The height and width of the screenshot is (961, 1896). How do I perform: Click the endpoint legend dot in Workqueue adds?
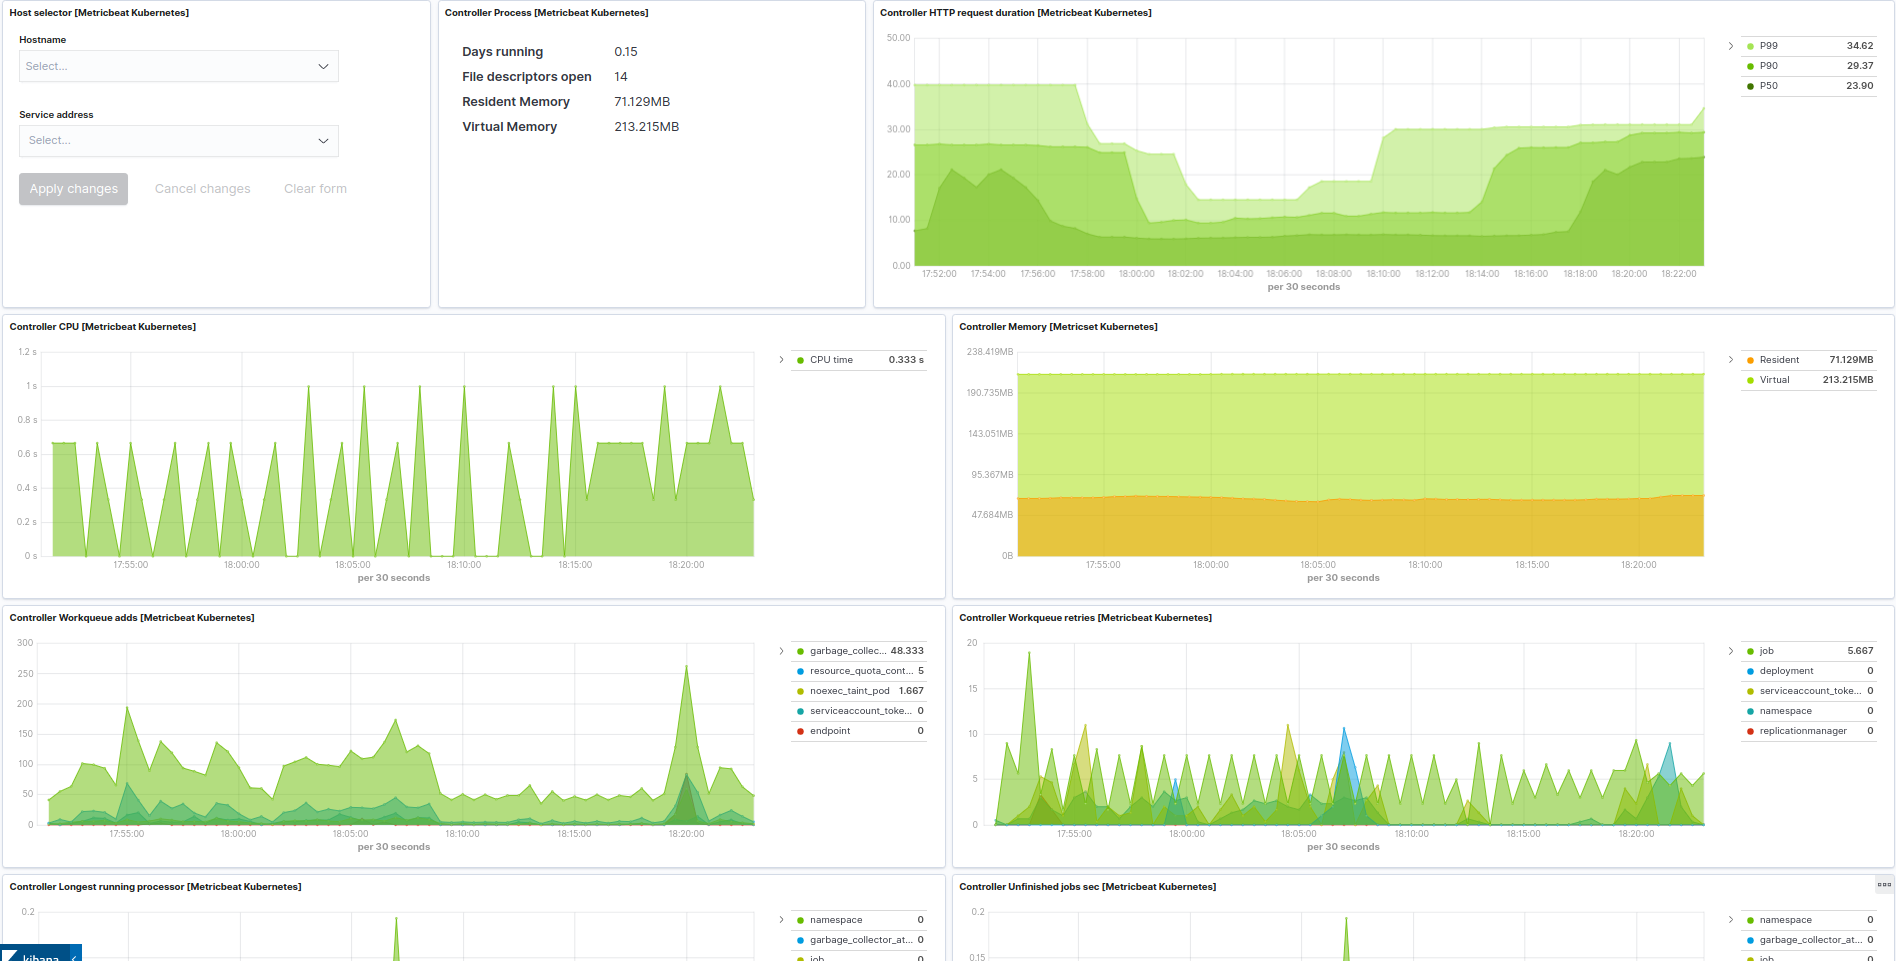pyautogui.click(x=801, y=730)
